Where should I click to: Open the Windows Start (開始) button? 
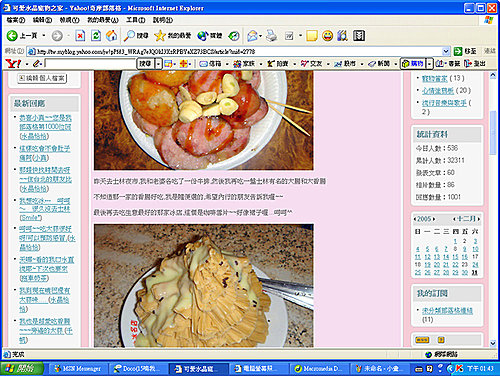click(23, 368)
